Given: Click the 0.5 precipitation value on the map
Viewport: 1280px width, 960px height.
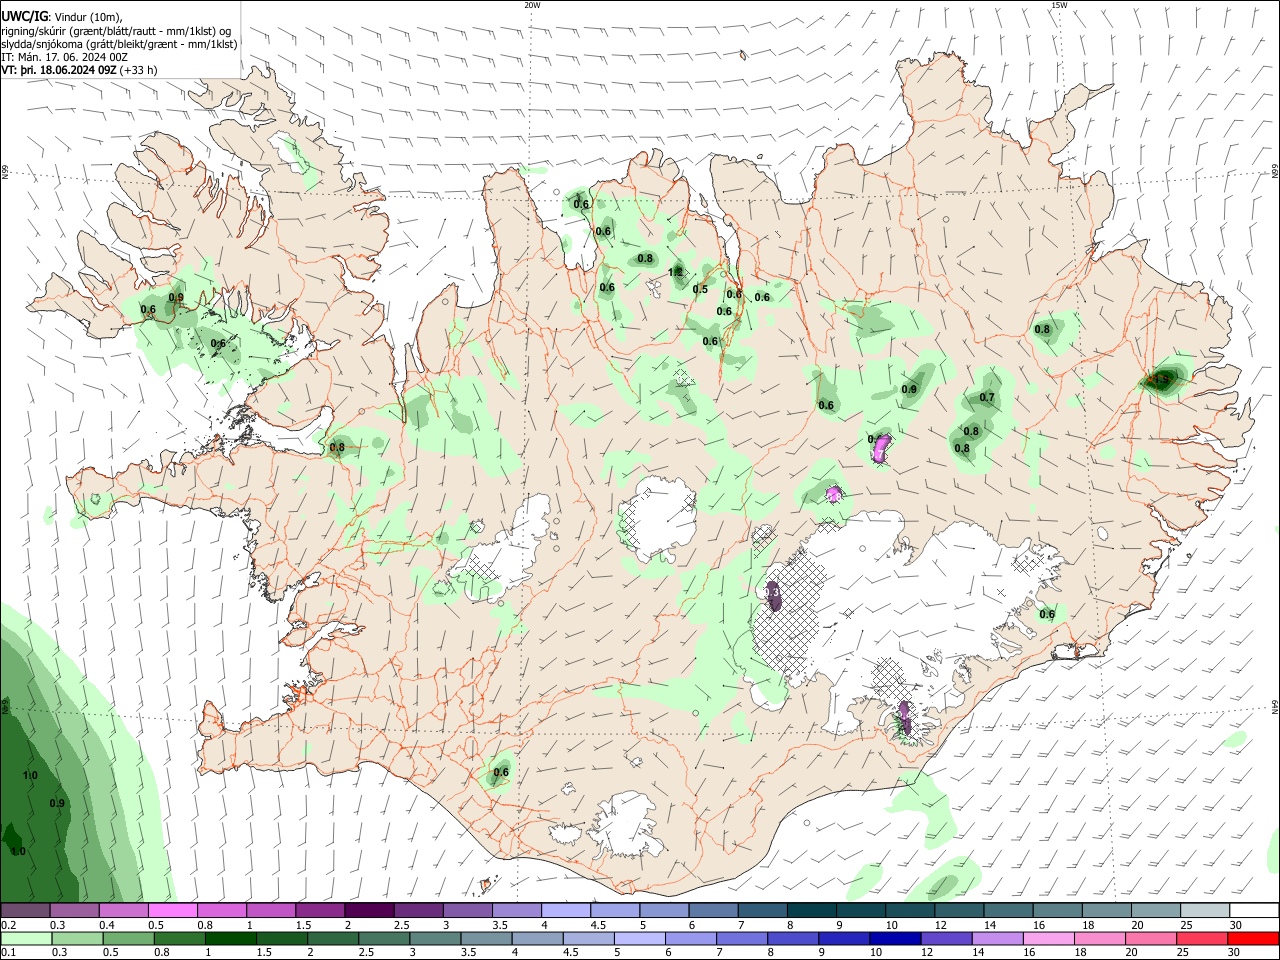Looking at the screenshot, I should pos(700,290).
